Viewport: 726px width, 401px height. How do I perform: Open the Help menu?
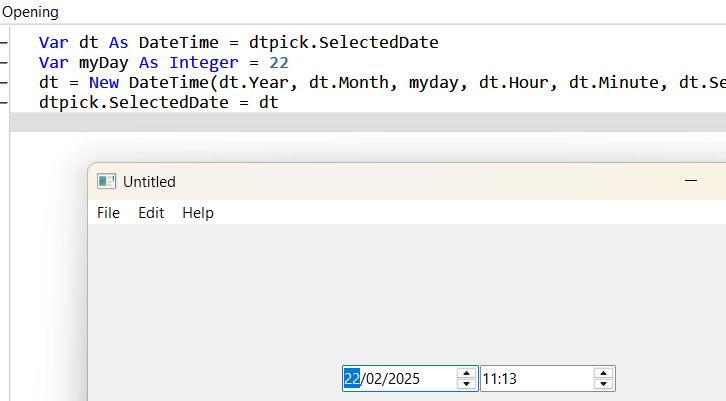coord(198,213)
